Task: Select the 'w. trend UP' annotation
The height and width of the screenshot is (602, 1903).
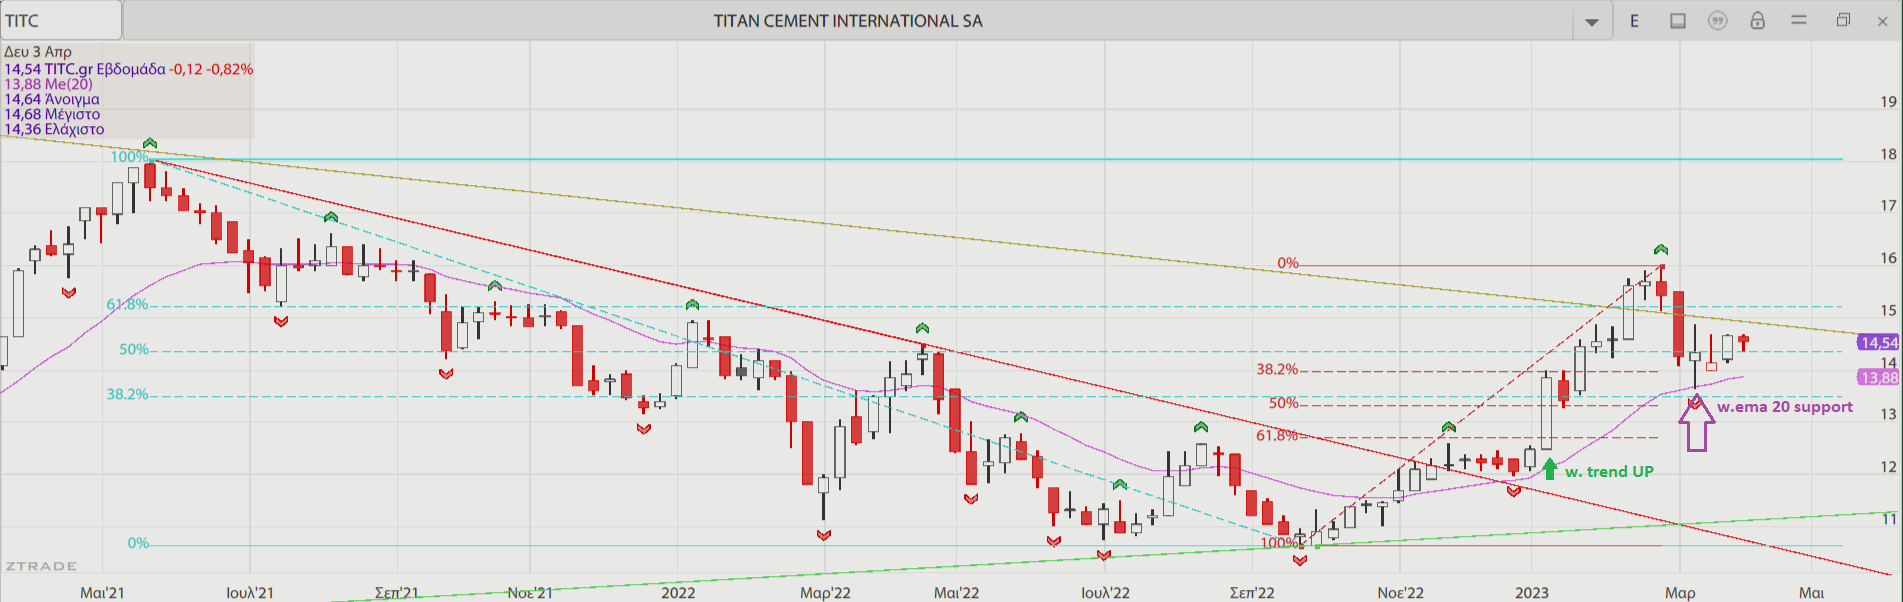Action: (1609, 471)
